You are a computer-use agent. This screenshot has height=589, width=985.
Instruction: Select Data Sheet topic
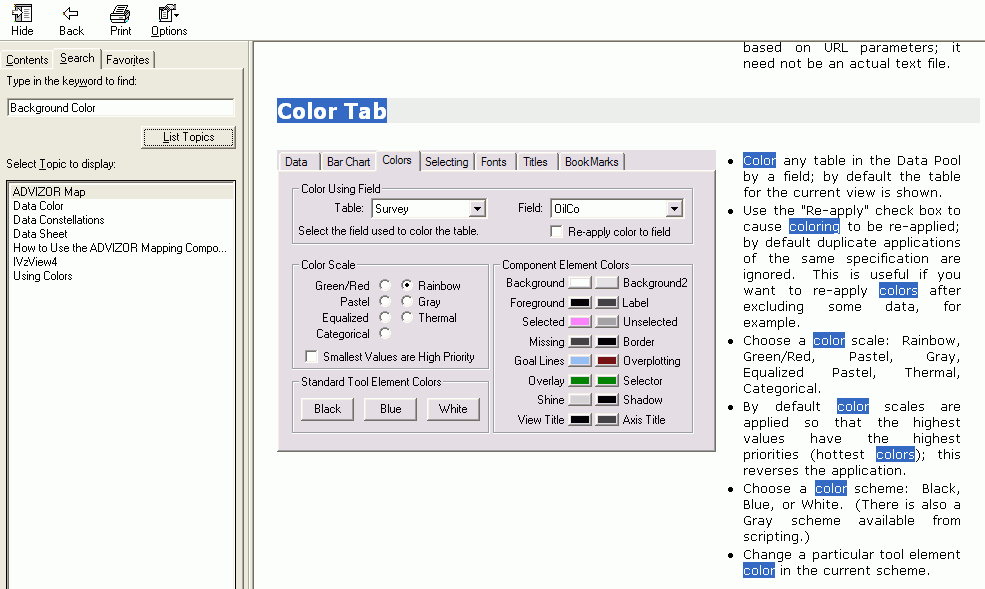[40, 234]
